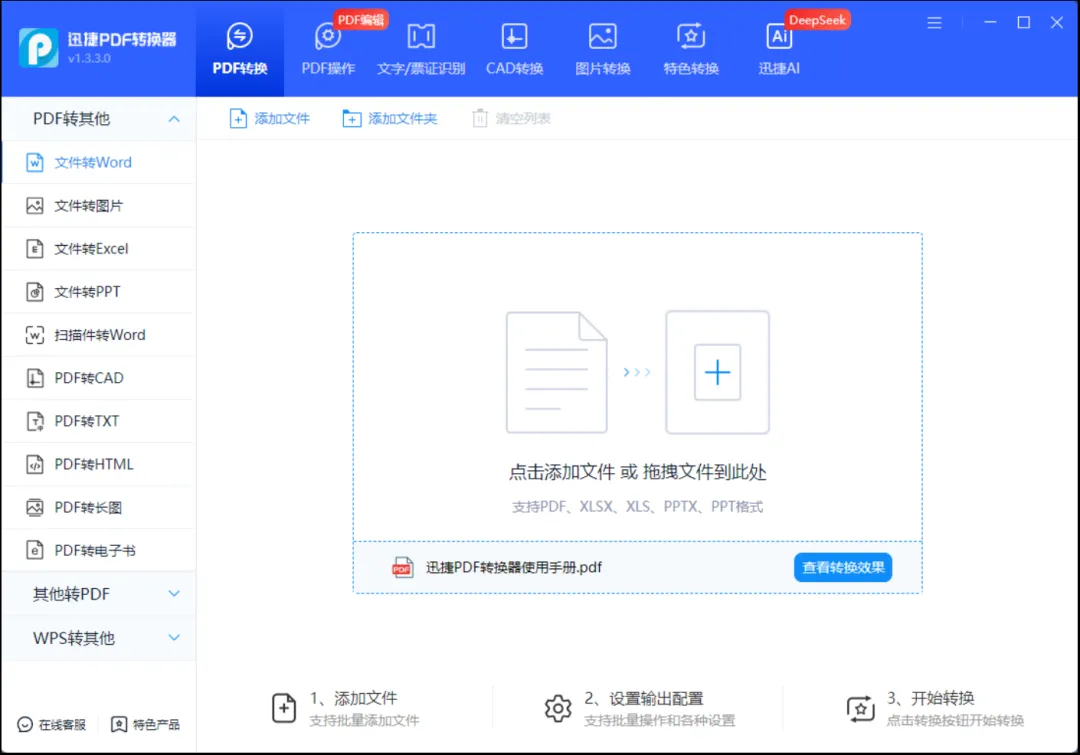This screenshot has height=755, width=1080.
Task: Click the 添加文件夹 folder-plus icon
Action: [351, 118]
